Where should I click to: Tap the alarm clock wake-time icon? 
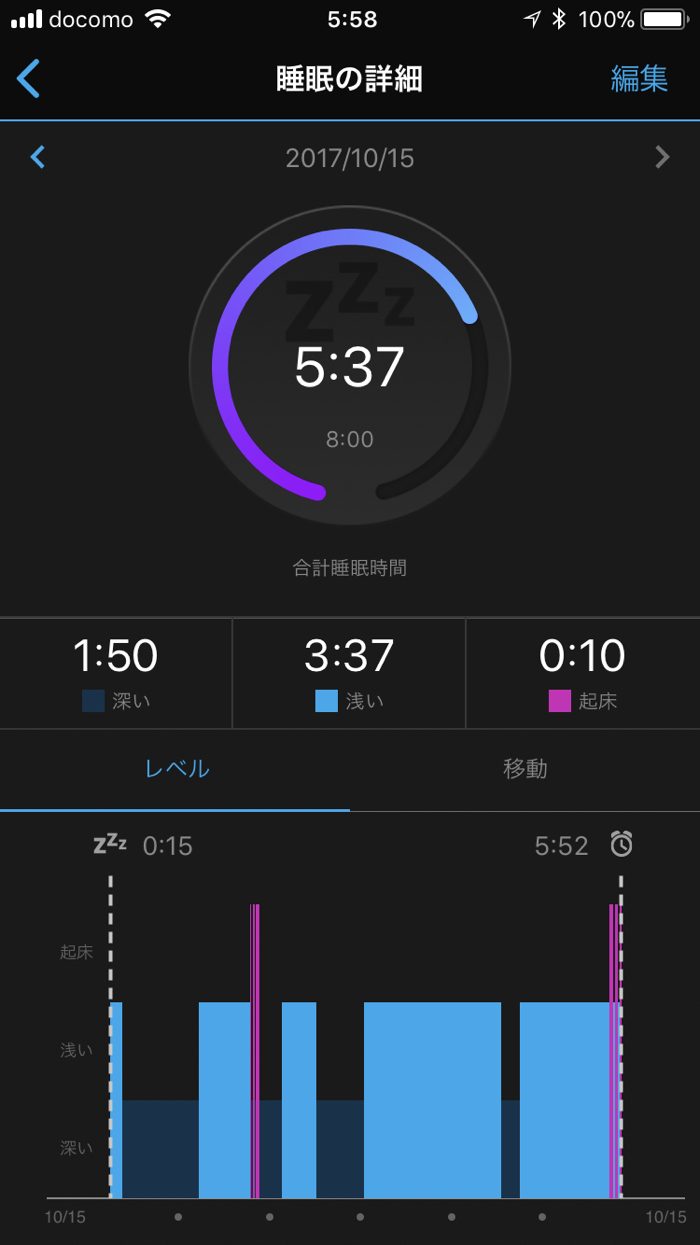[x=622, y=845]
